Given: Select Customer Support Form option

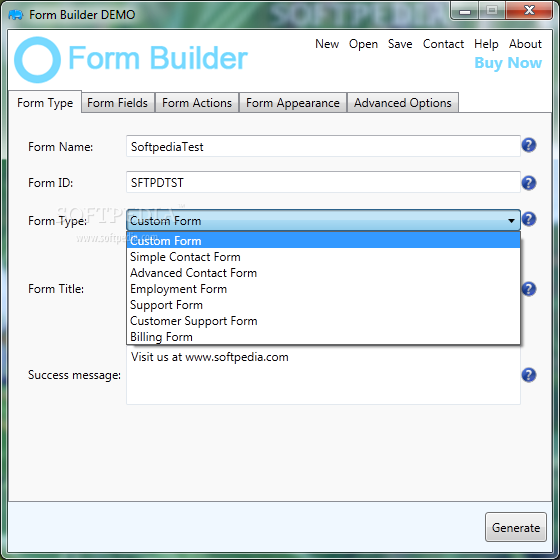Looking at the screenshot, I should 323,321.
